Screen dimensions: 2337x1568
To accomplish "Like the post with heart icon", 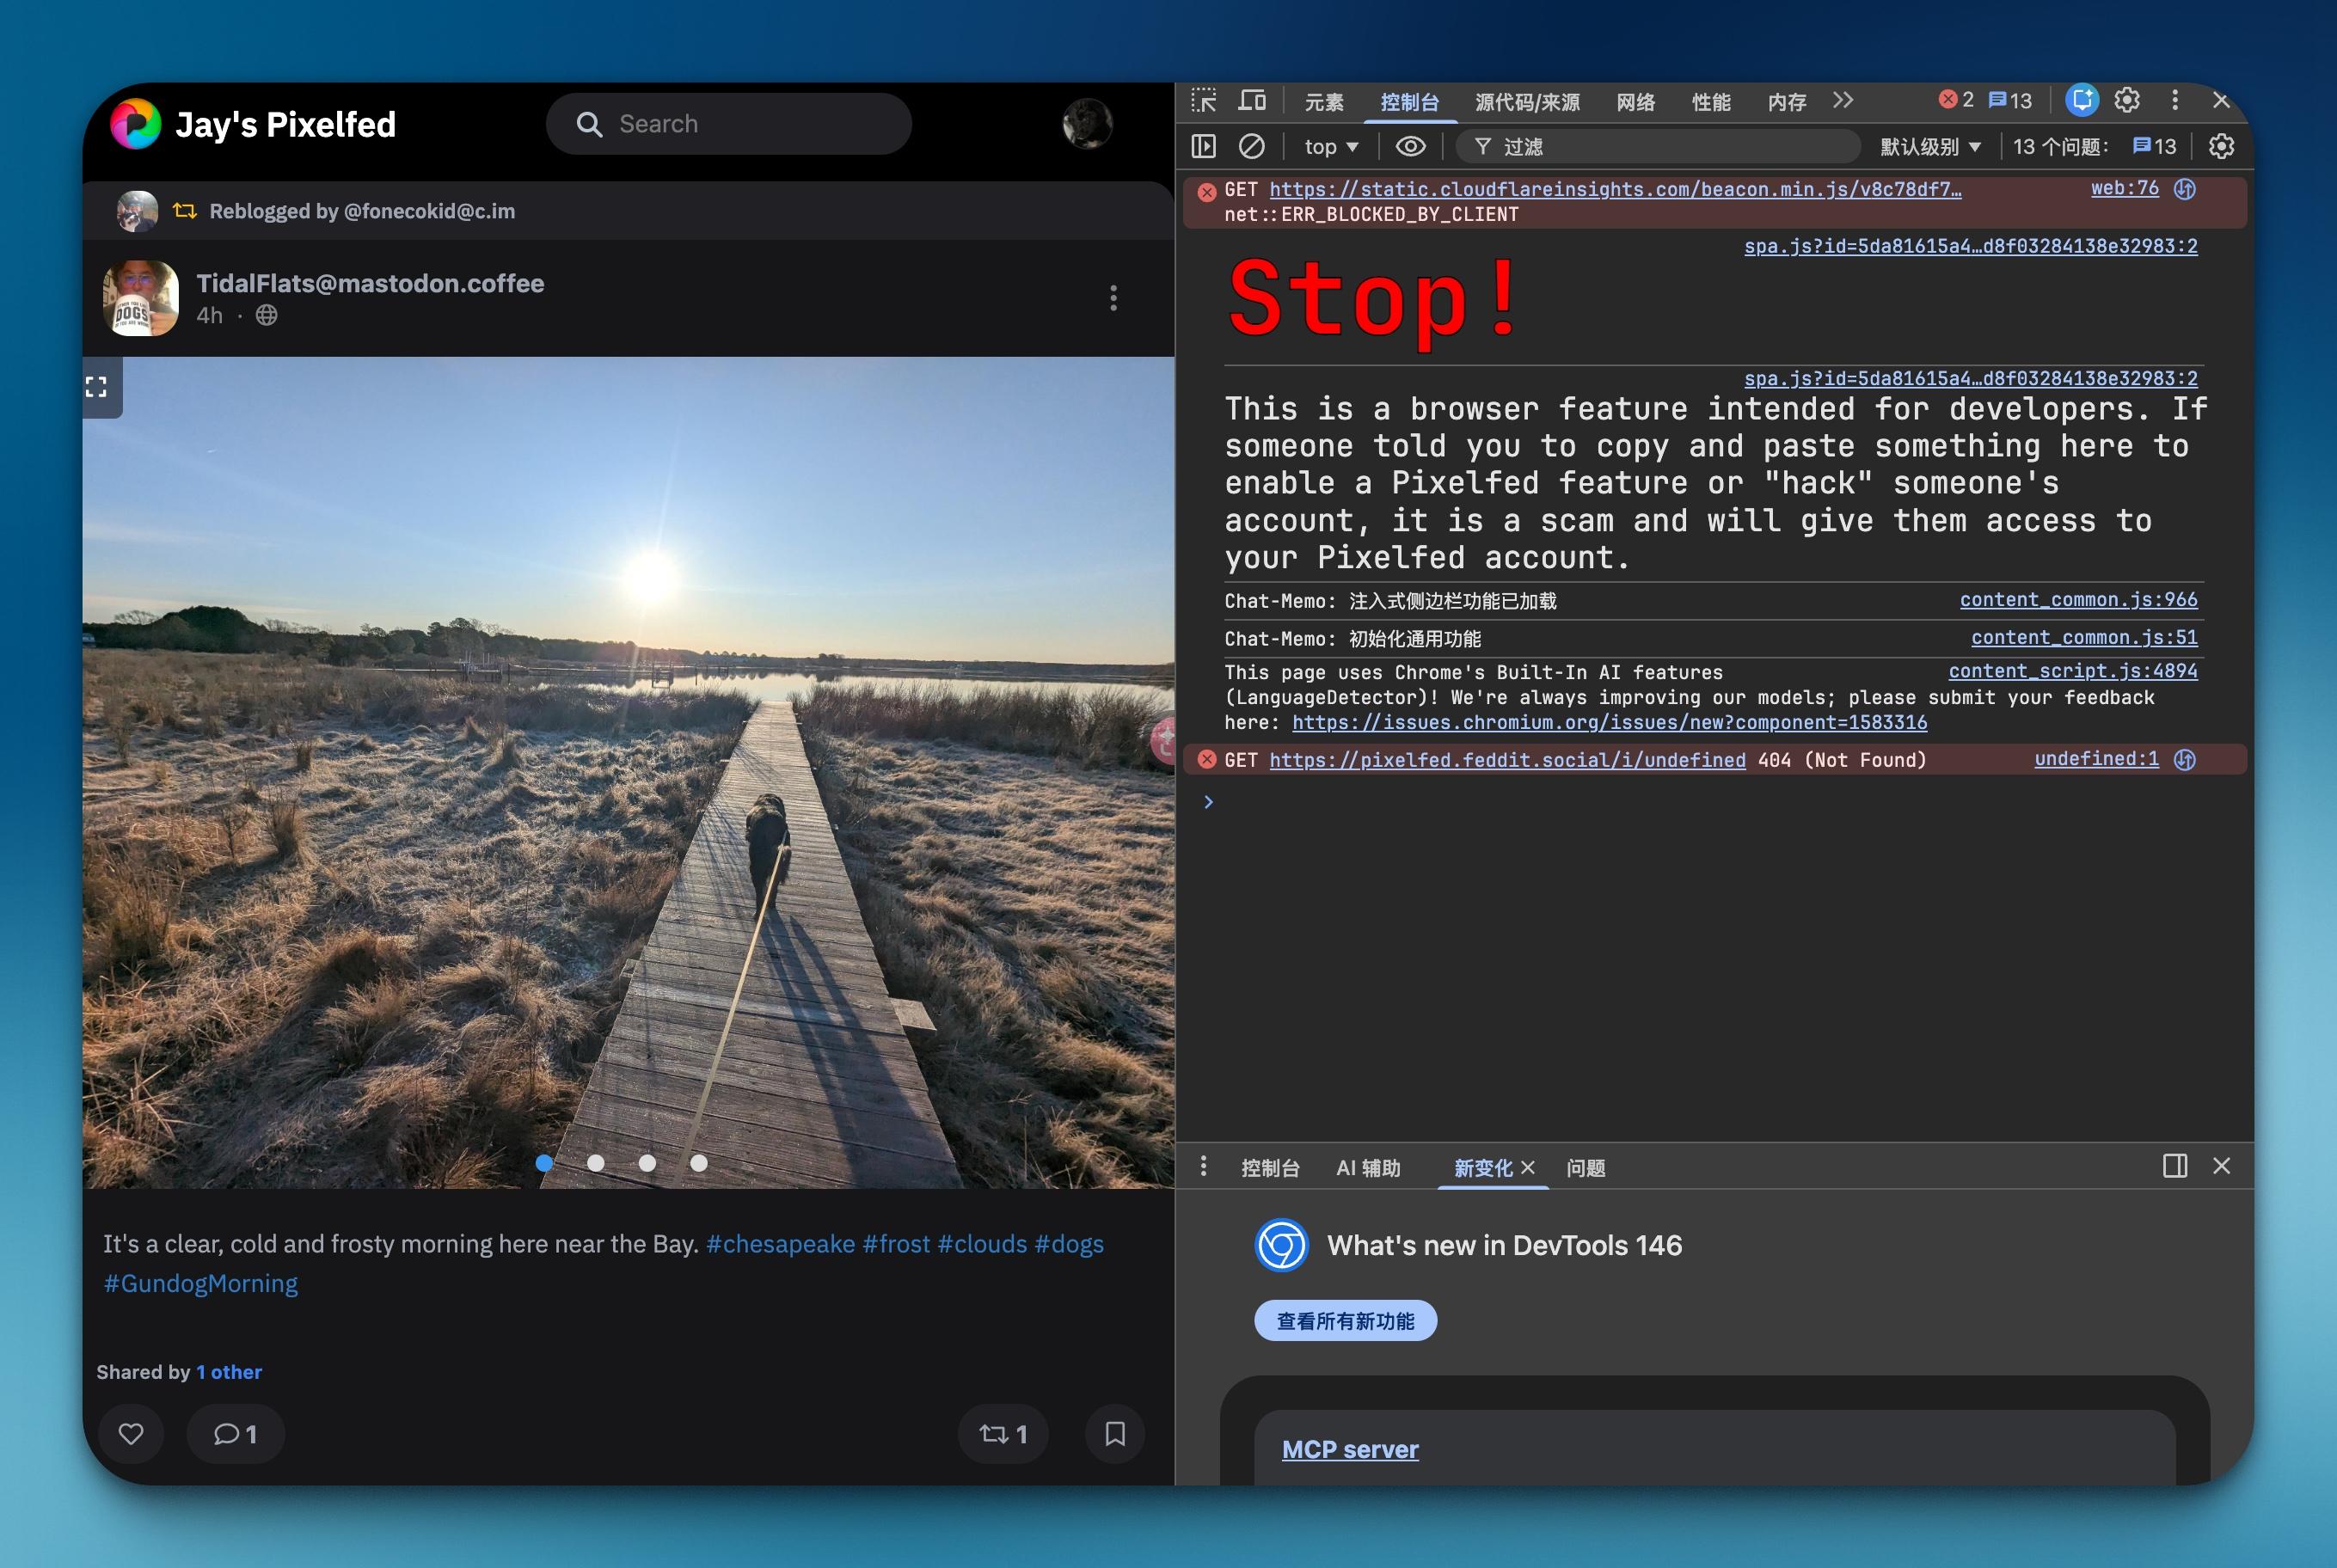I will tap(131, 1434).
